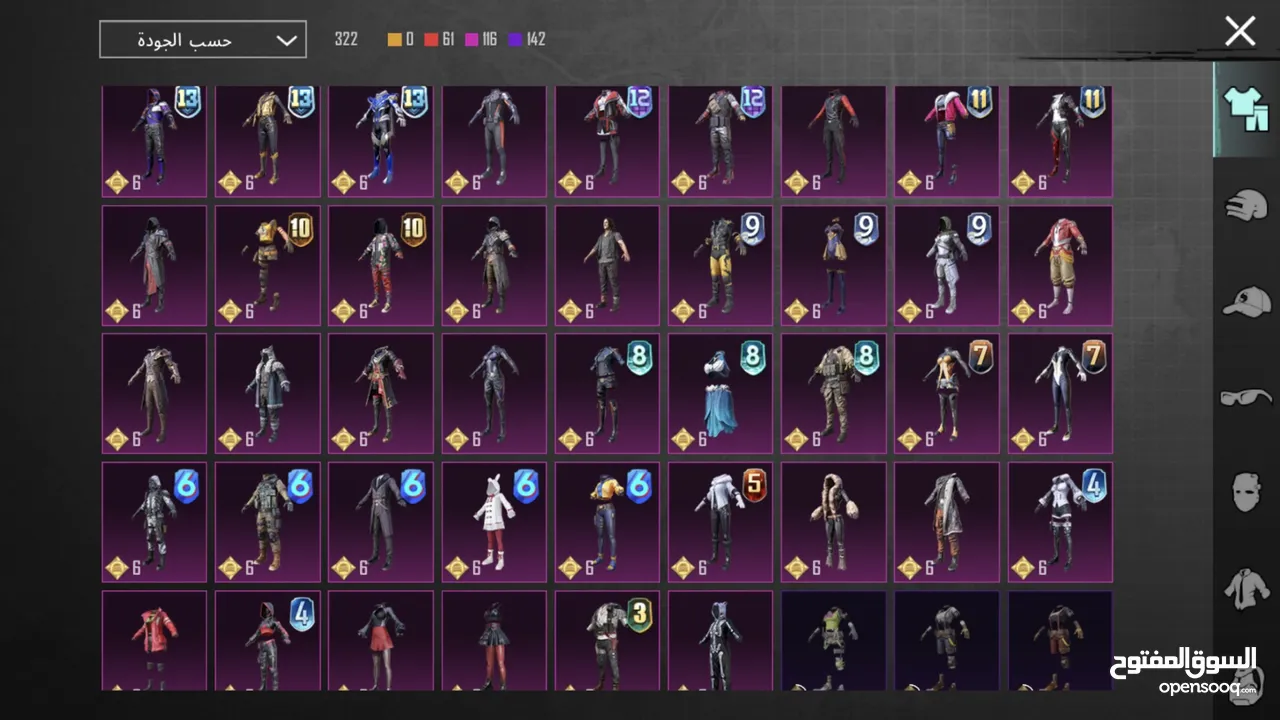Screen dimensions: 1280x720
Task: Select the camo soldier outfit with level 6 badge
Action: (x=267, y=522)
